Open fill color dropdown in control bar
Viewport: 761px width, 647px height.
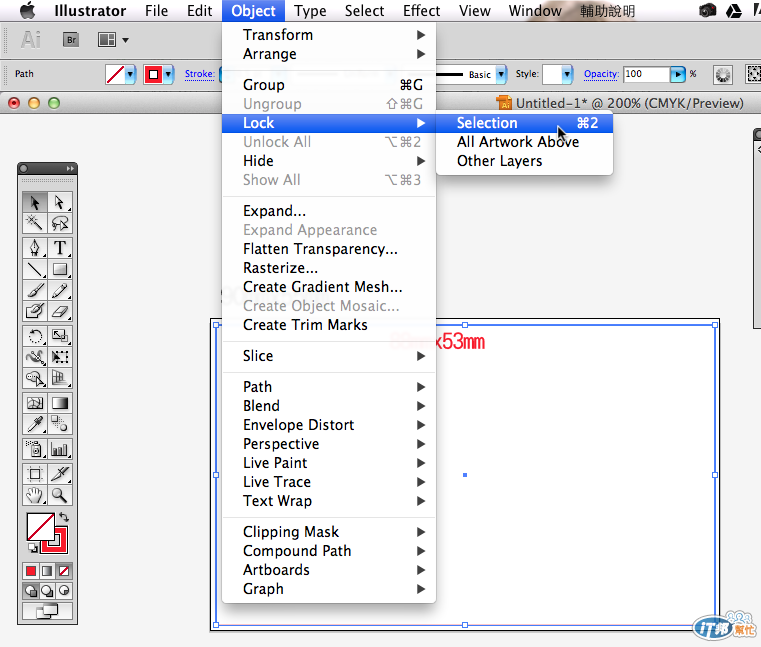(x=130, y=75)
